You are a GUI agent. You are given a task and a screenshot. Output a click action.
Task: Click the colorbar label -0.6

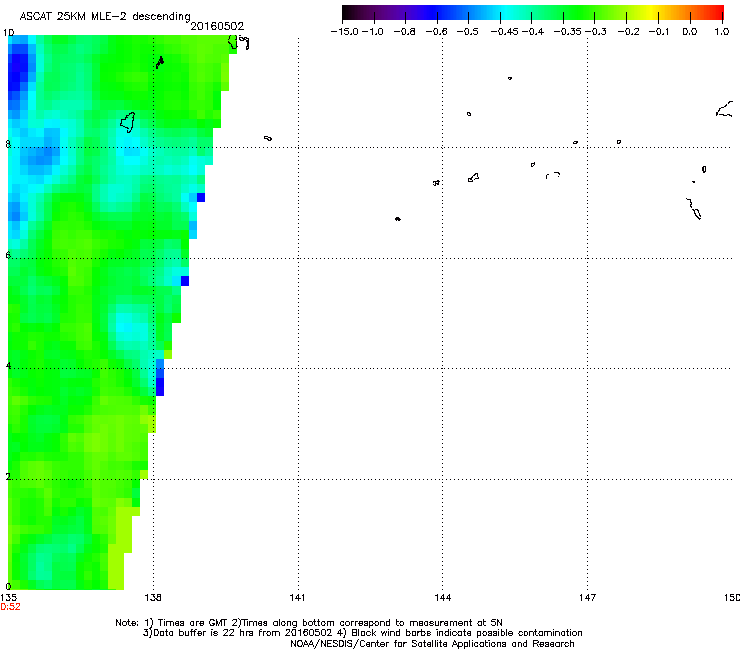pos(437,32)
